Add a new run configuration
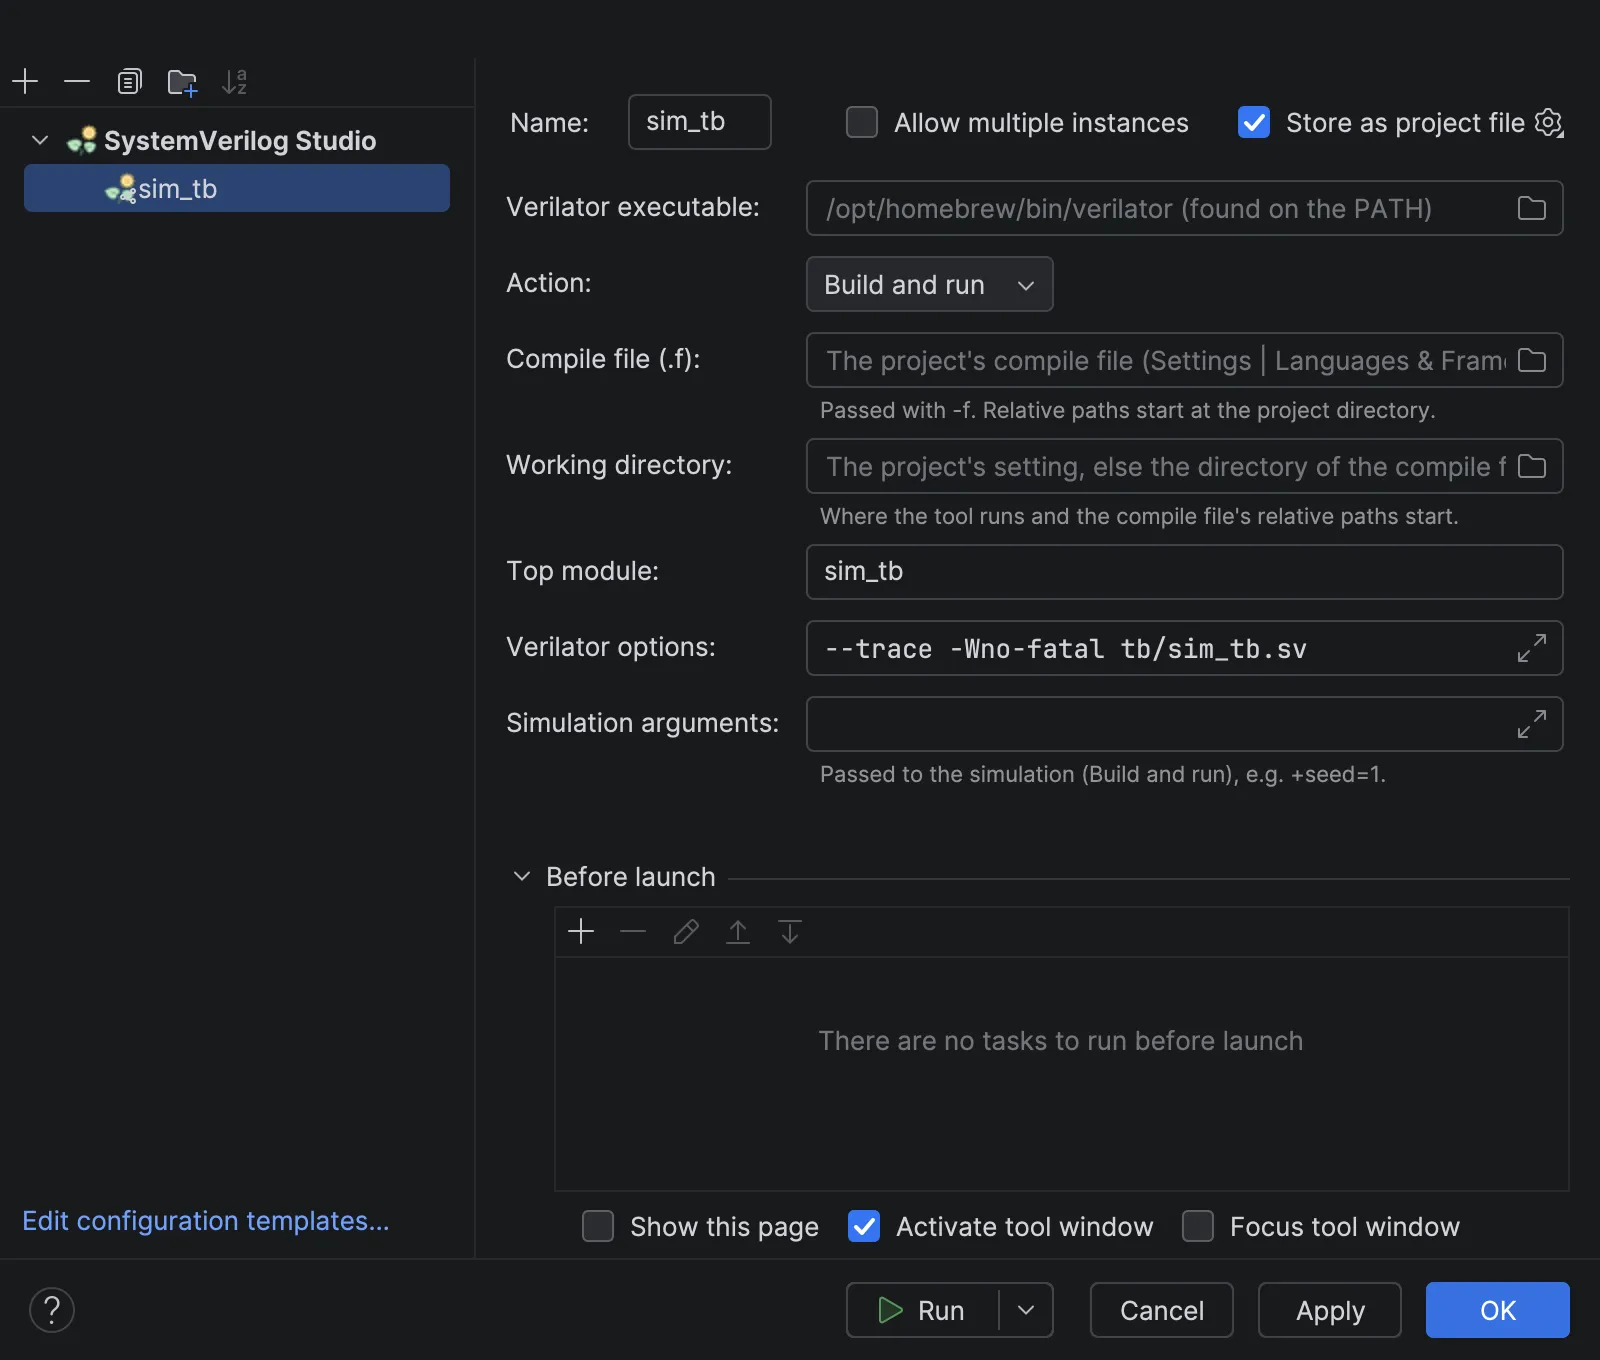The width and height of the screenshot is (1600, 1360). [25, 81]
